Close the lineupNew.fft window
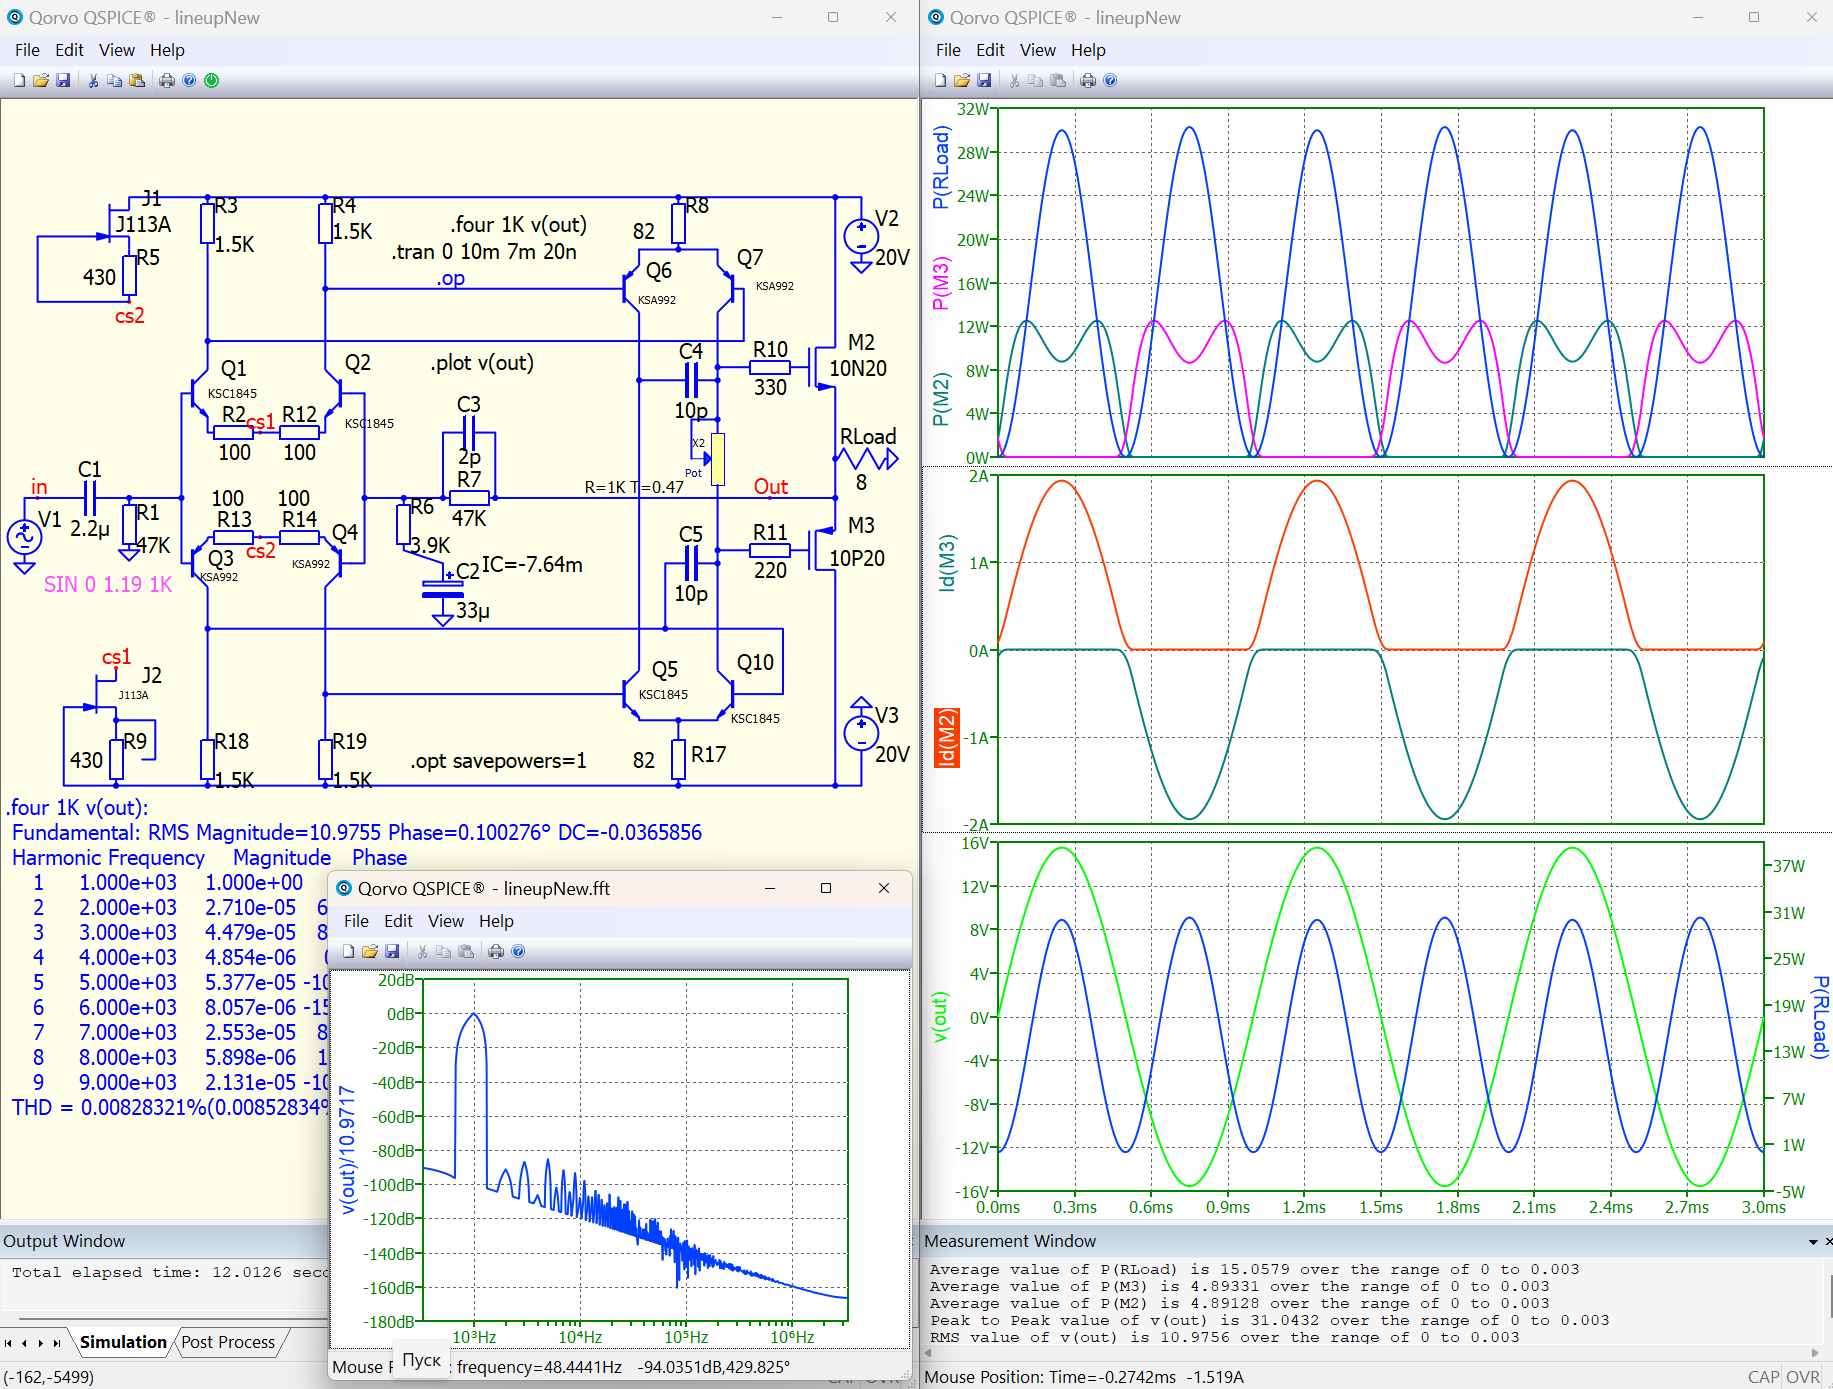Image resolution: width=1833 pixels, height=1389 pixels. pos(884,888)
